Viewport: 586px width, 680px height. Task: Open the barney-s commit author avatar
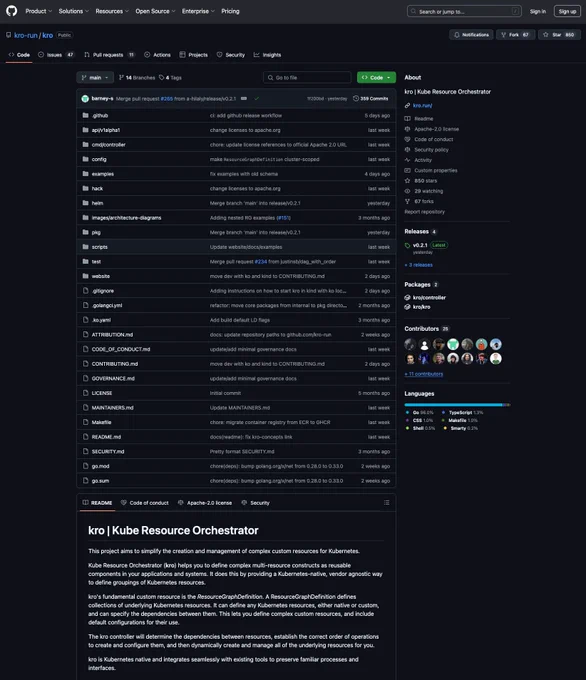pyautogui.click(x=85, y=98)
